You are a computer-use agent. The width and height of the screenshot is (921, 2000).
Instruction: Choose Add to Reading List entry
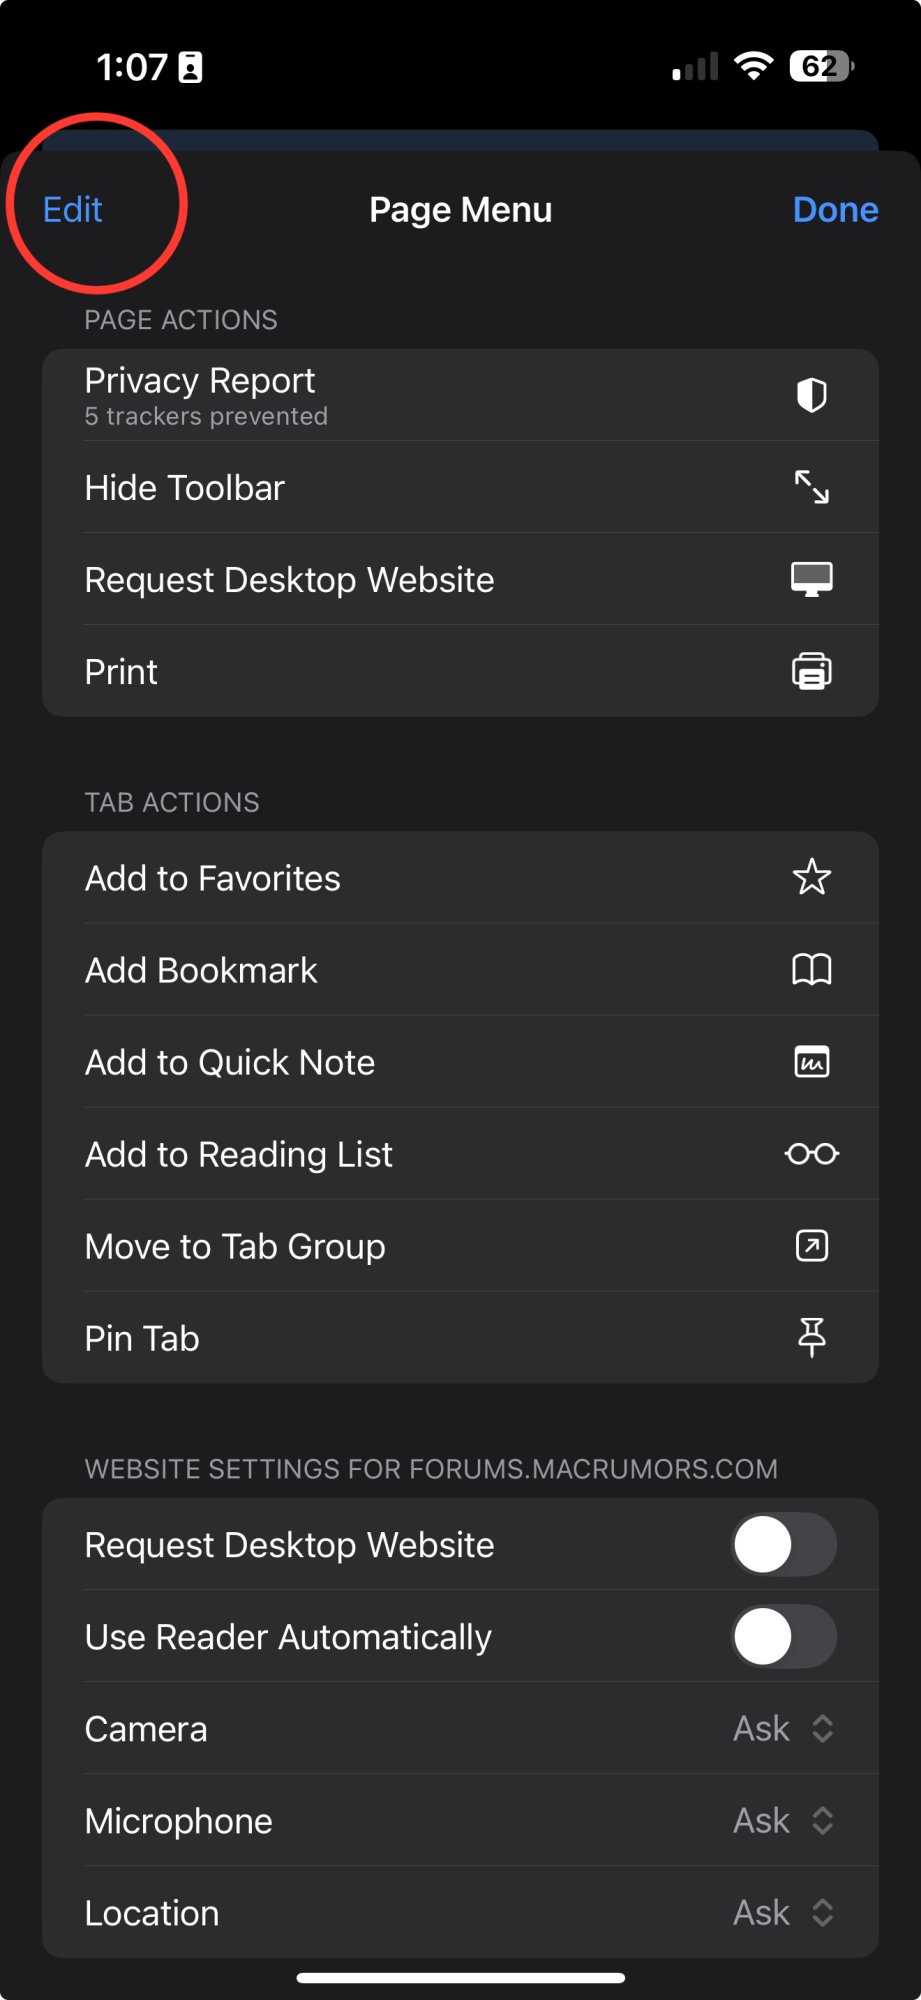[x=460, y=1154]
